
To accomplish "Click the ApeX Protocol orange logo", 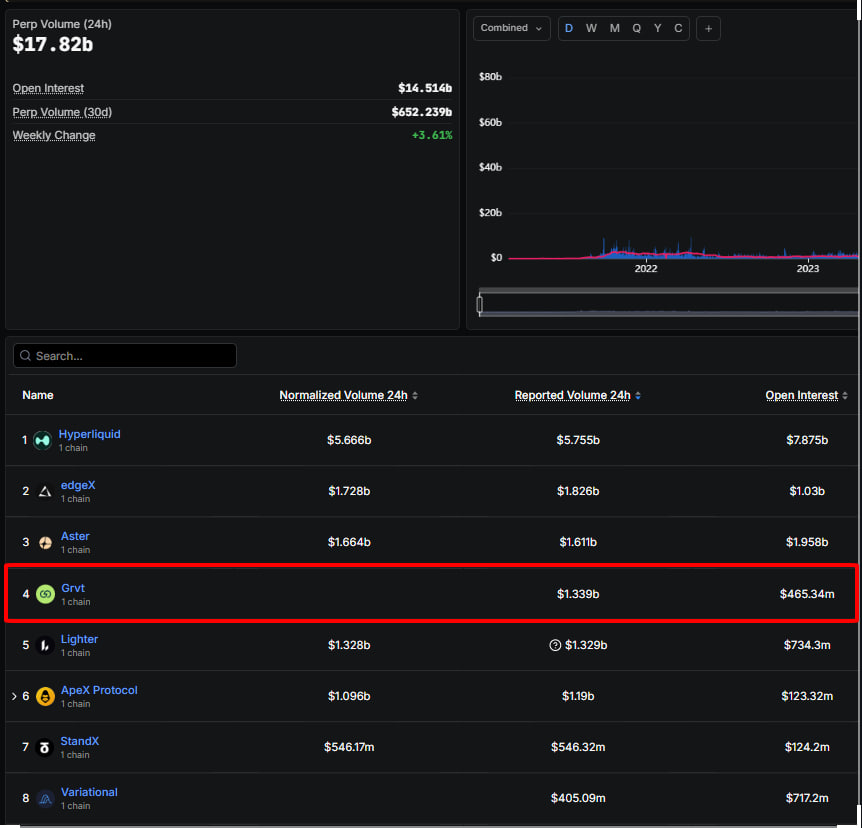I will (x=45, y=697).
